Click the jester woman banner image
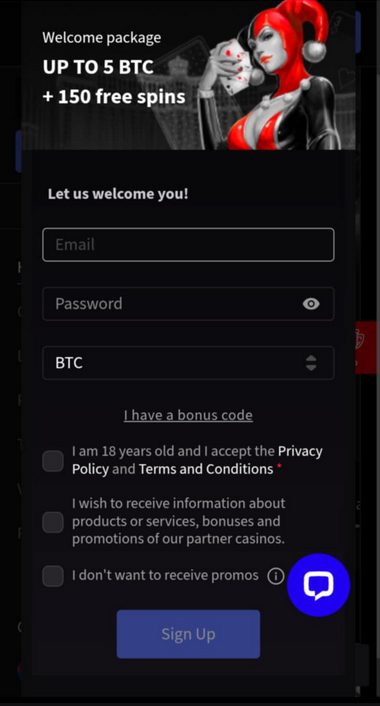 pyautogui.click(x=270, y=74)
